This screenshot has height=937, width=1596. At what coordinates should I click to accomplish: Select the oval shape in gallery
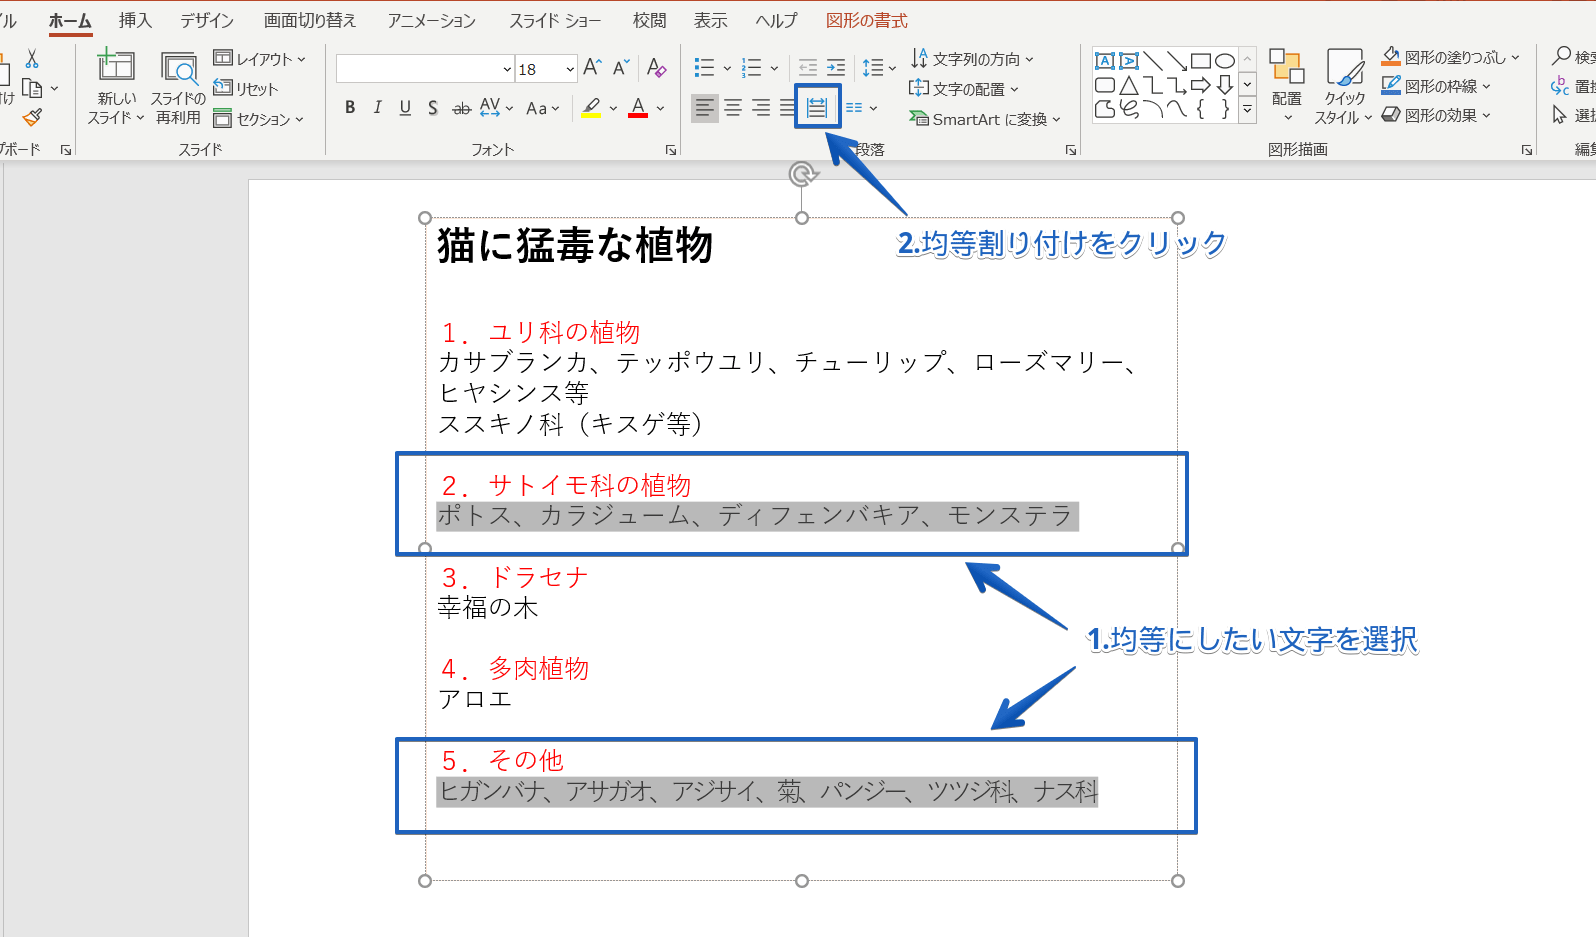click(x=1225, y=61)
